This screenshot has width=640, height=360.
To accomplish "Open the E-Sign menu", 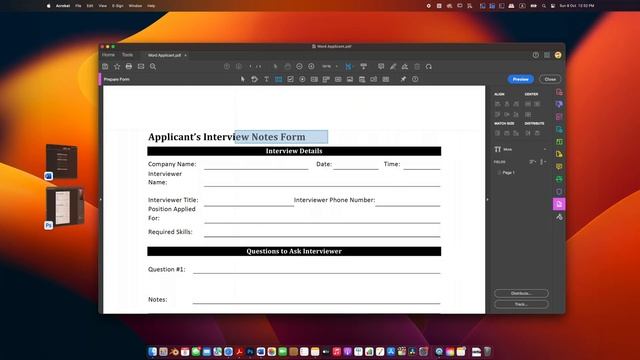I will (x=118, y=6).
